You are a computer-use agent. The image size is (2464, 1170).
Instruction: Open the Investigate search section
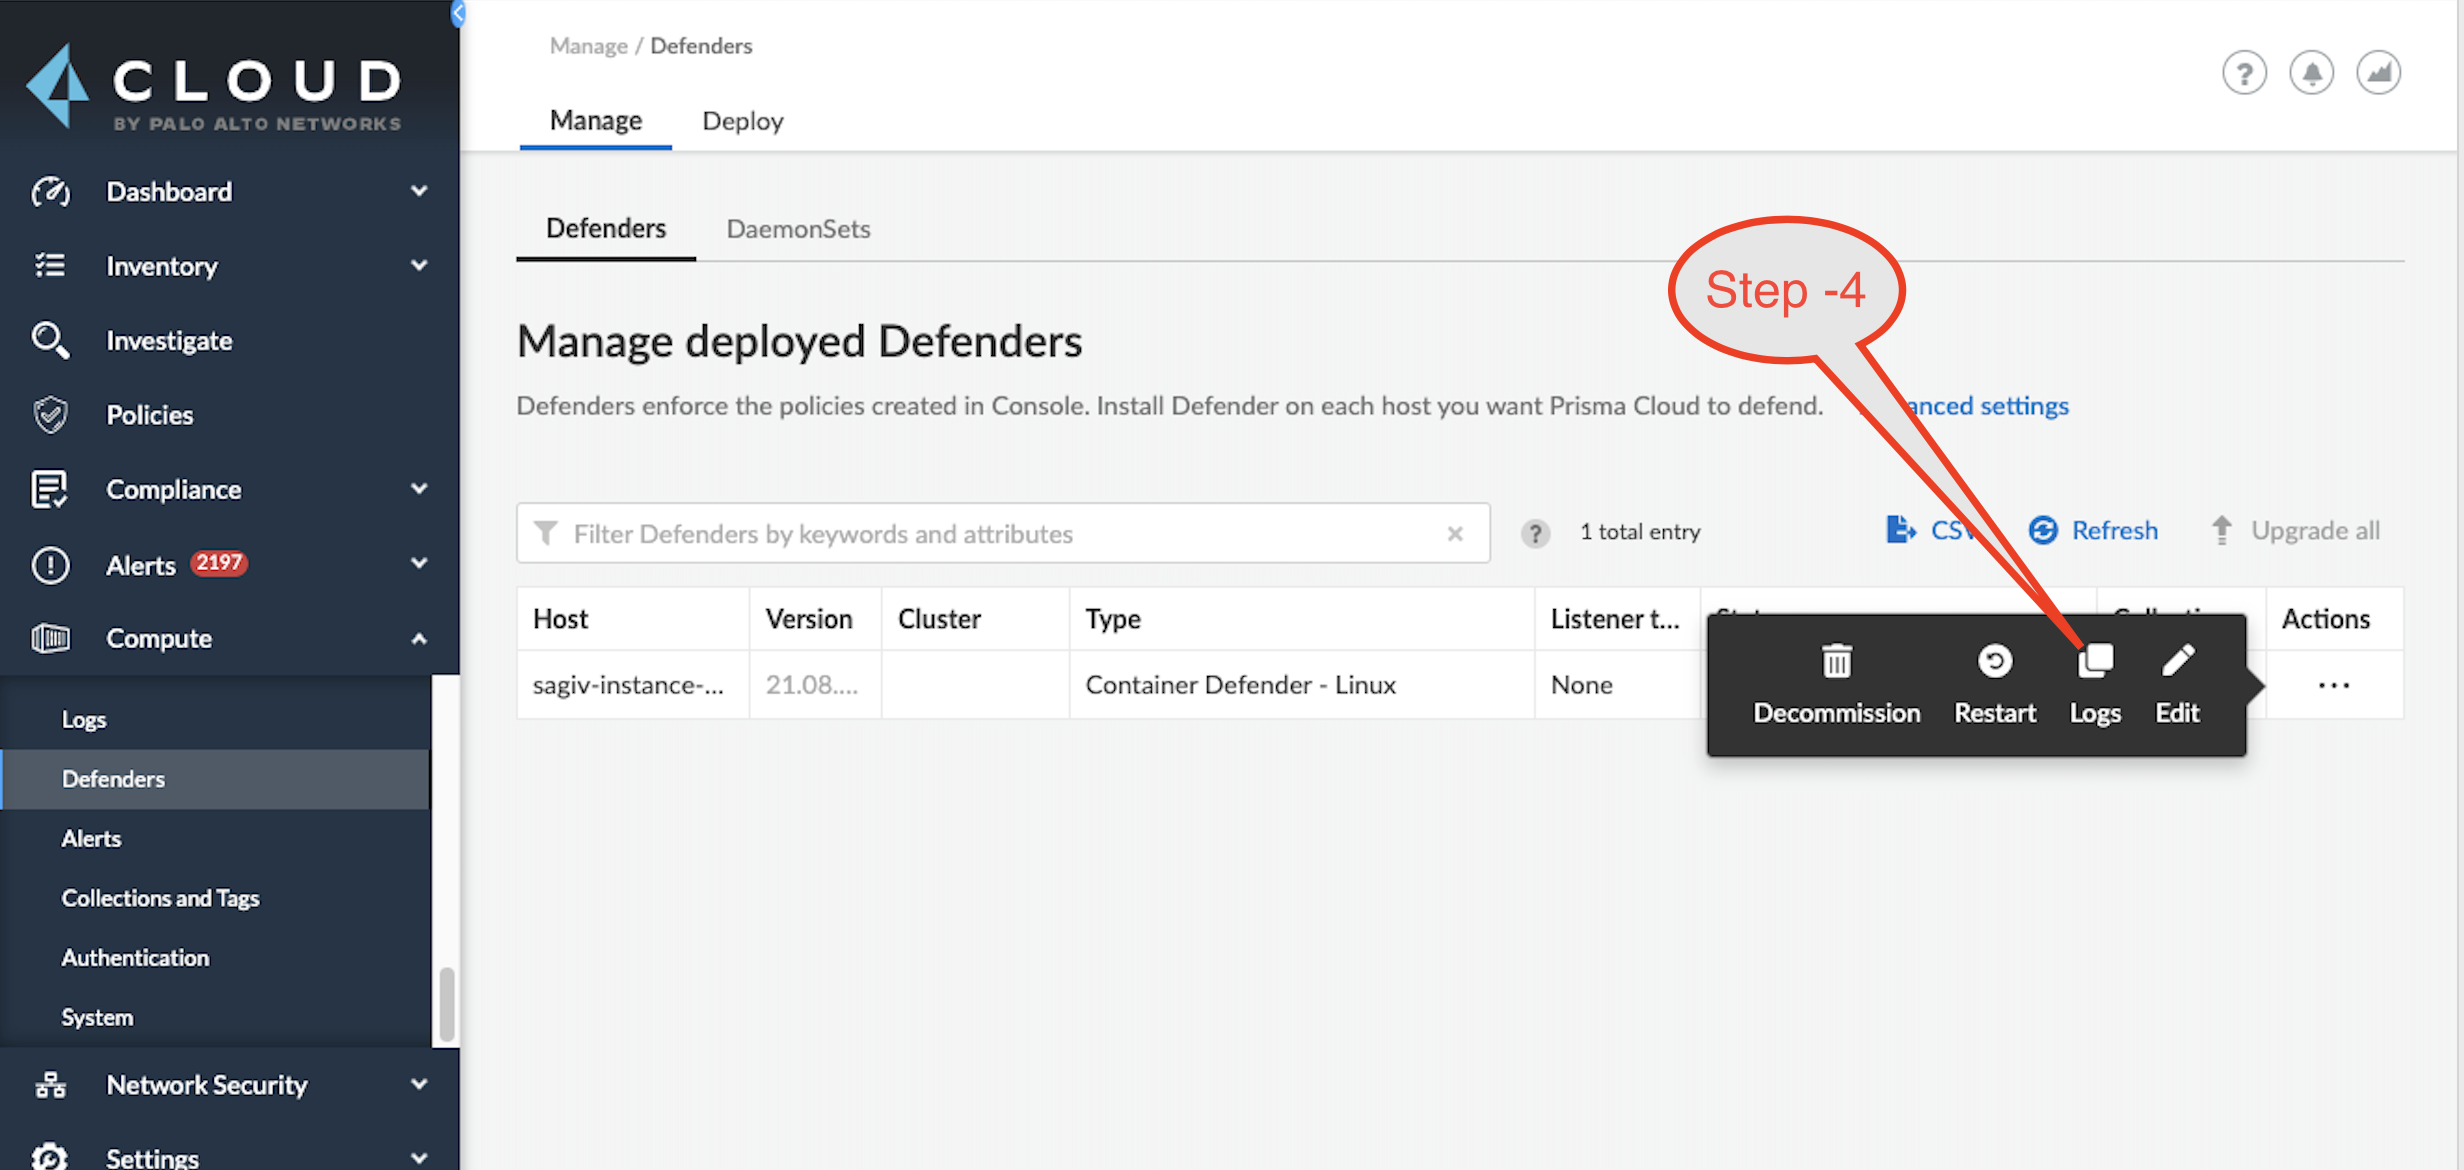(x=169, y=340)
